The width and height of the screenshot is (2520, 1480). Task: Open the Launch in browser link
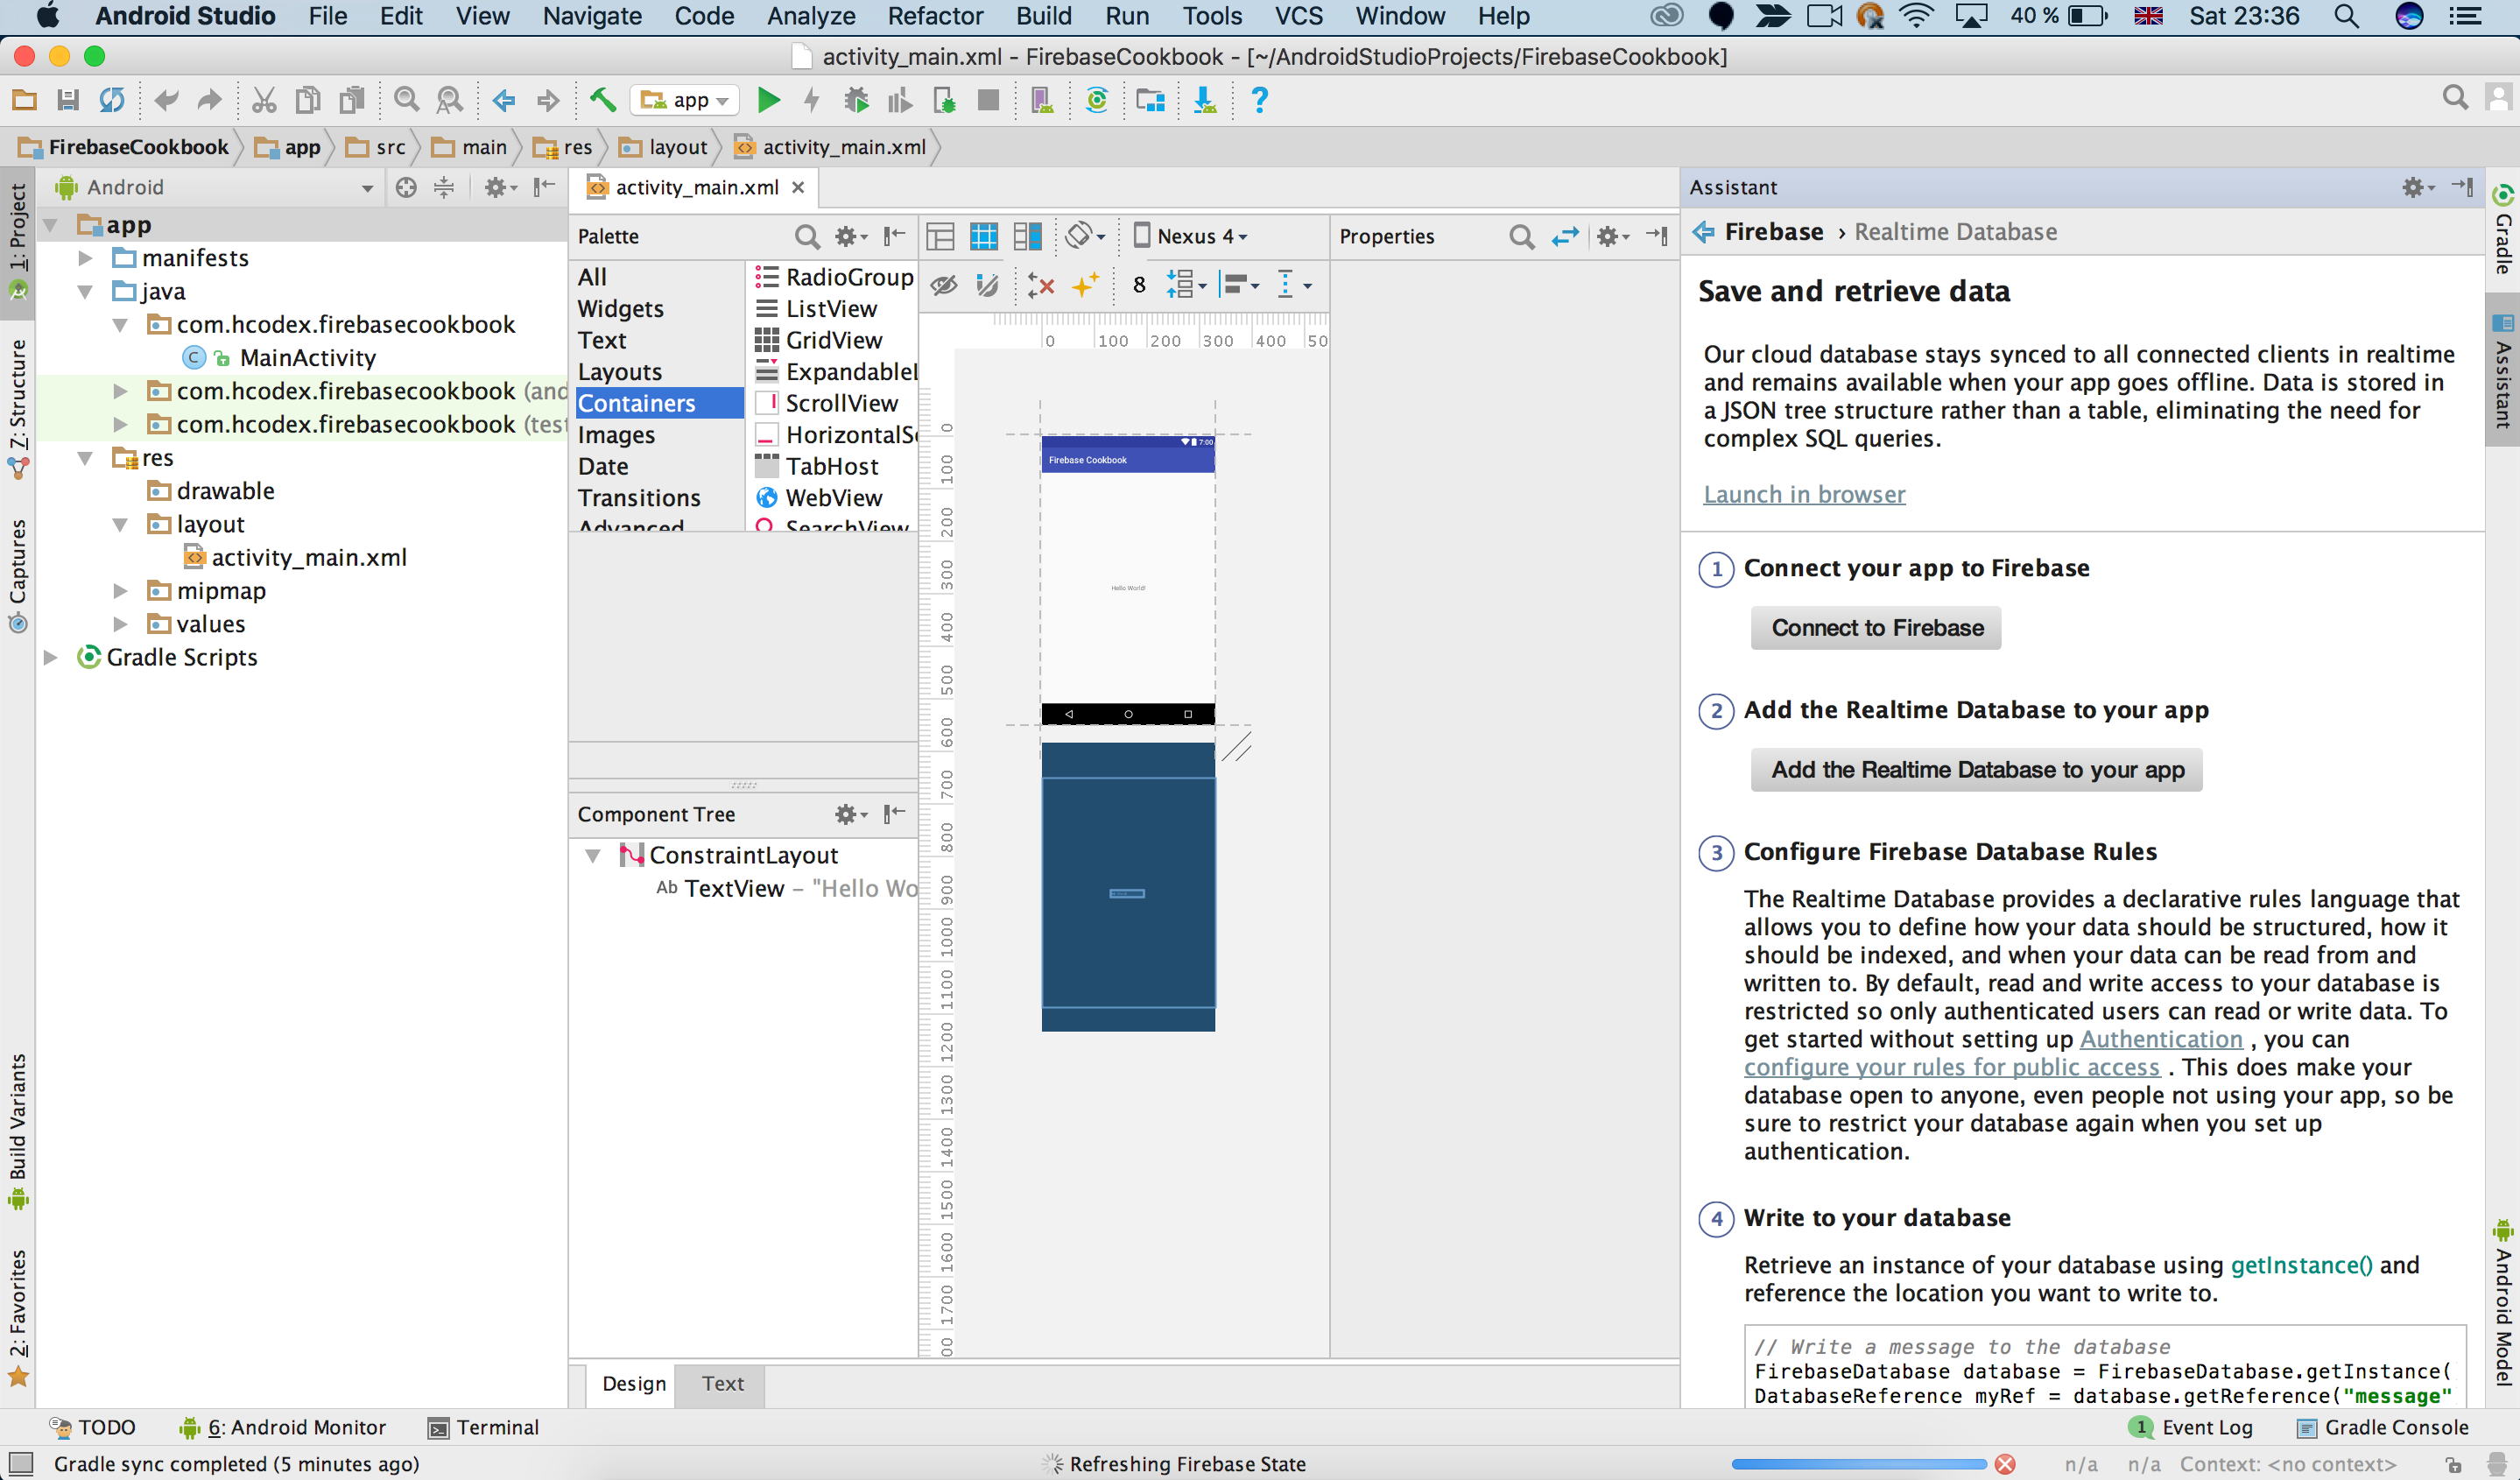[x=1804, y=494]
